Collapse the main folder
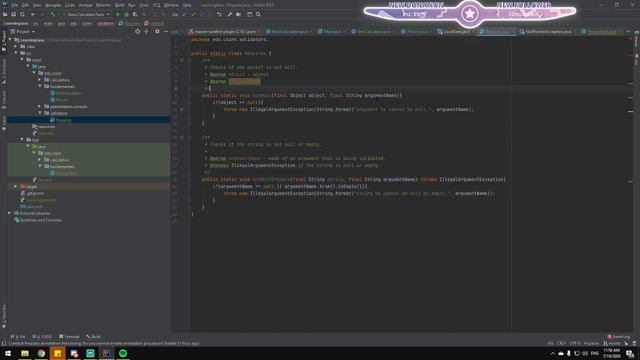640x360 pixels. [x=22, y=60]
